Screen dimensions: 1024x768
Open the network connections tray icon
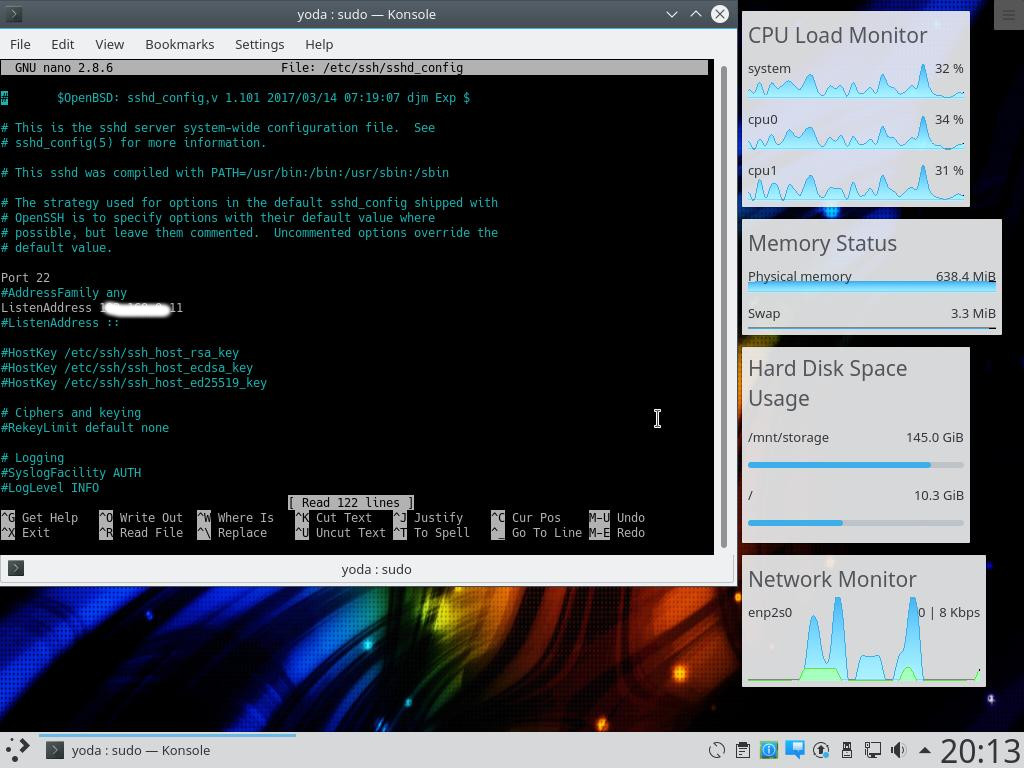click(873, 750)
